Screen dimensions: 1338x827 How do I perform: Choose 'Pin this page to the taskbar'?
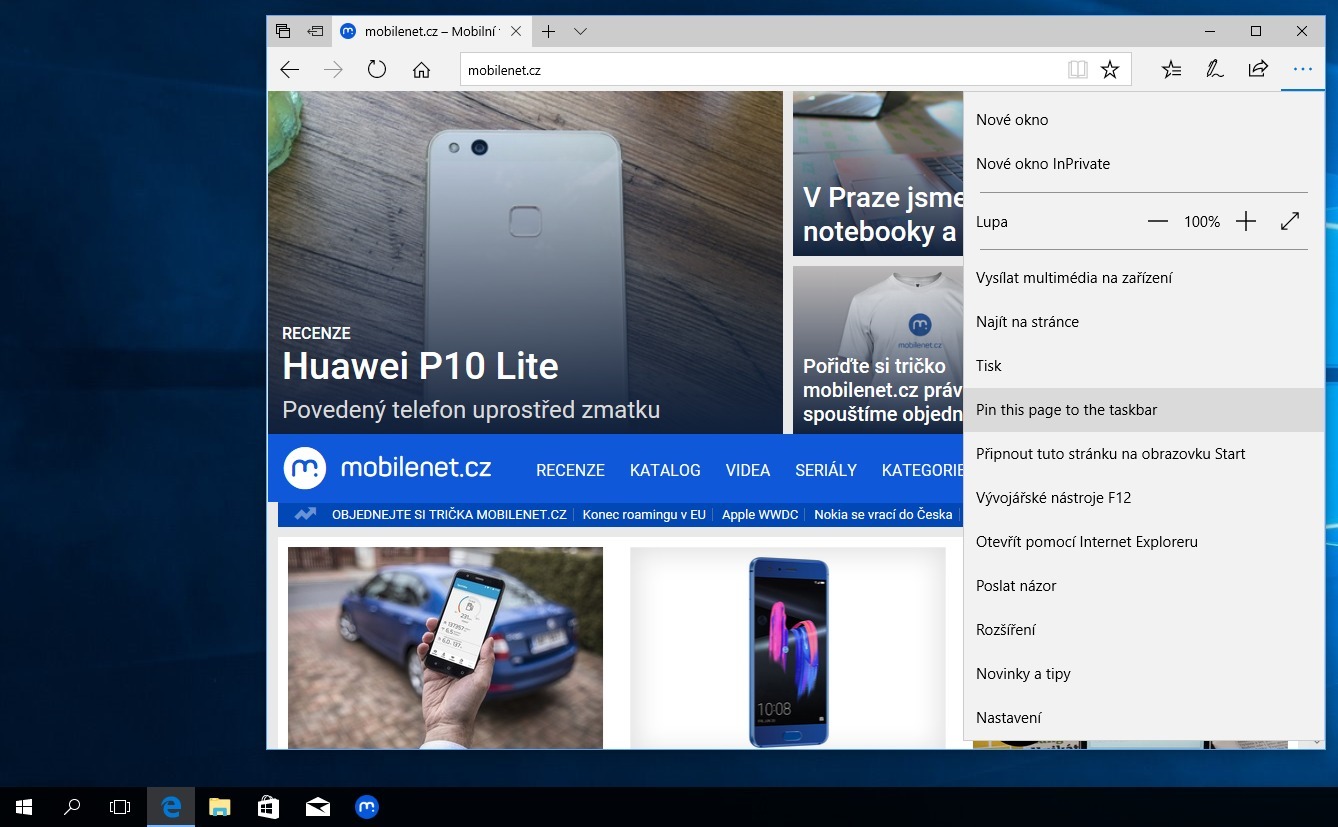click(1066, 409)
